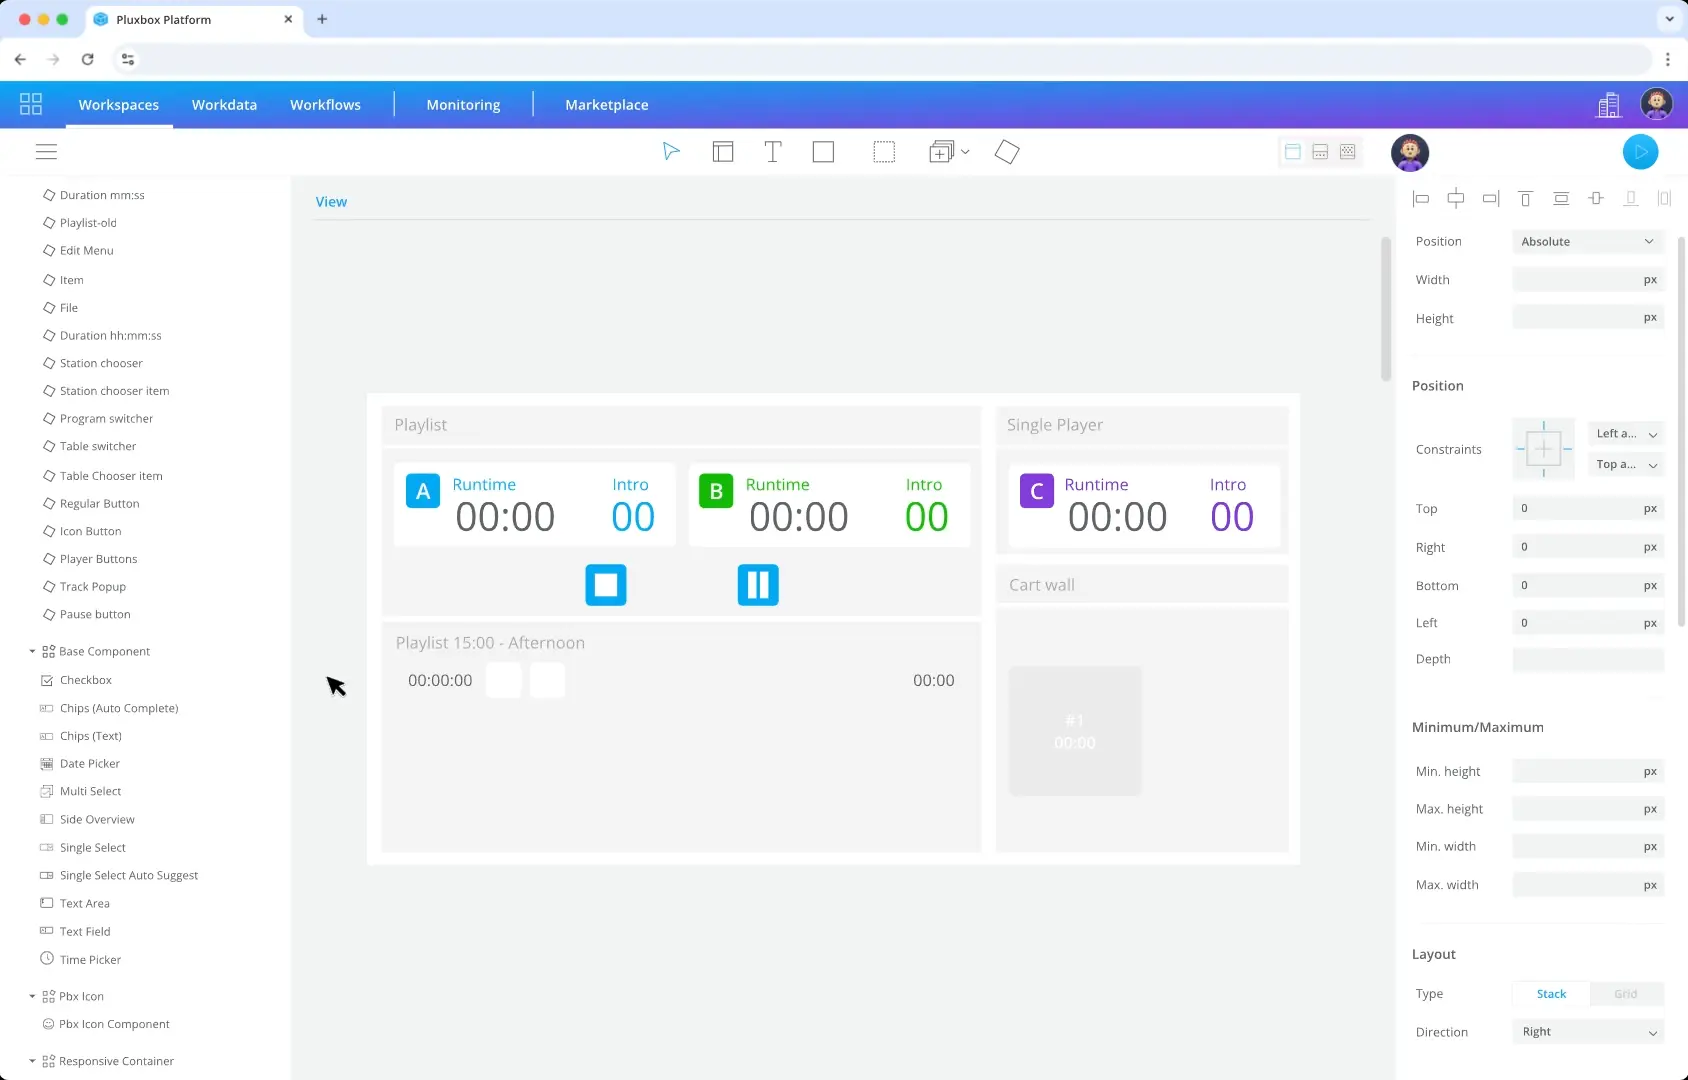Image resolution: width=1688 pixels, height=1080 pixels.
Task: Select the rotated component tool icon
Action: tap(1007, 152)
